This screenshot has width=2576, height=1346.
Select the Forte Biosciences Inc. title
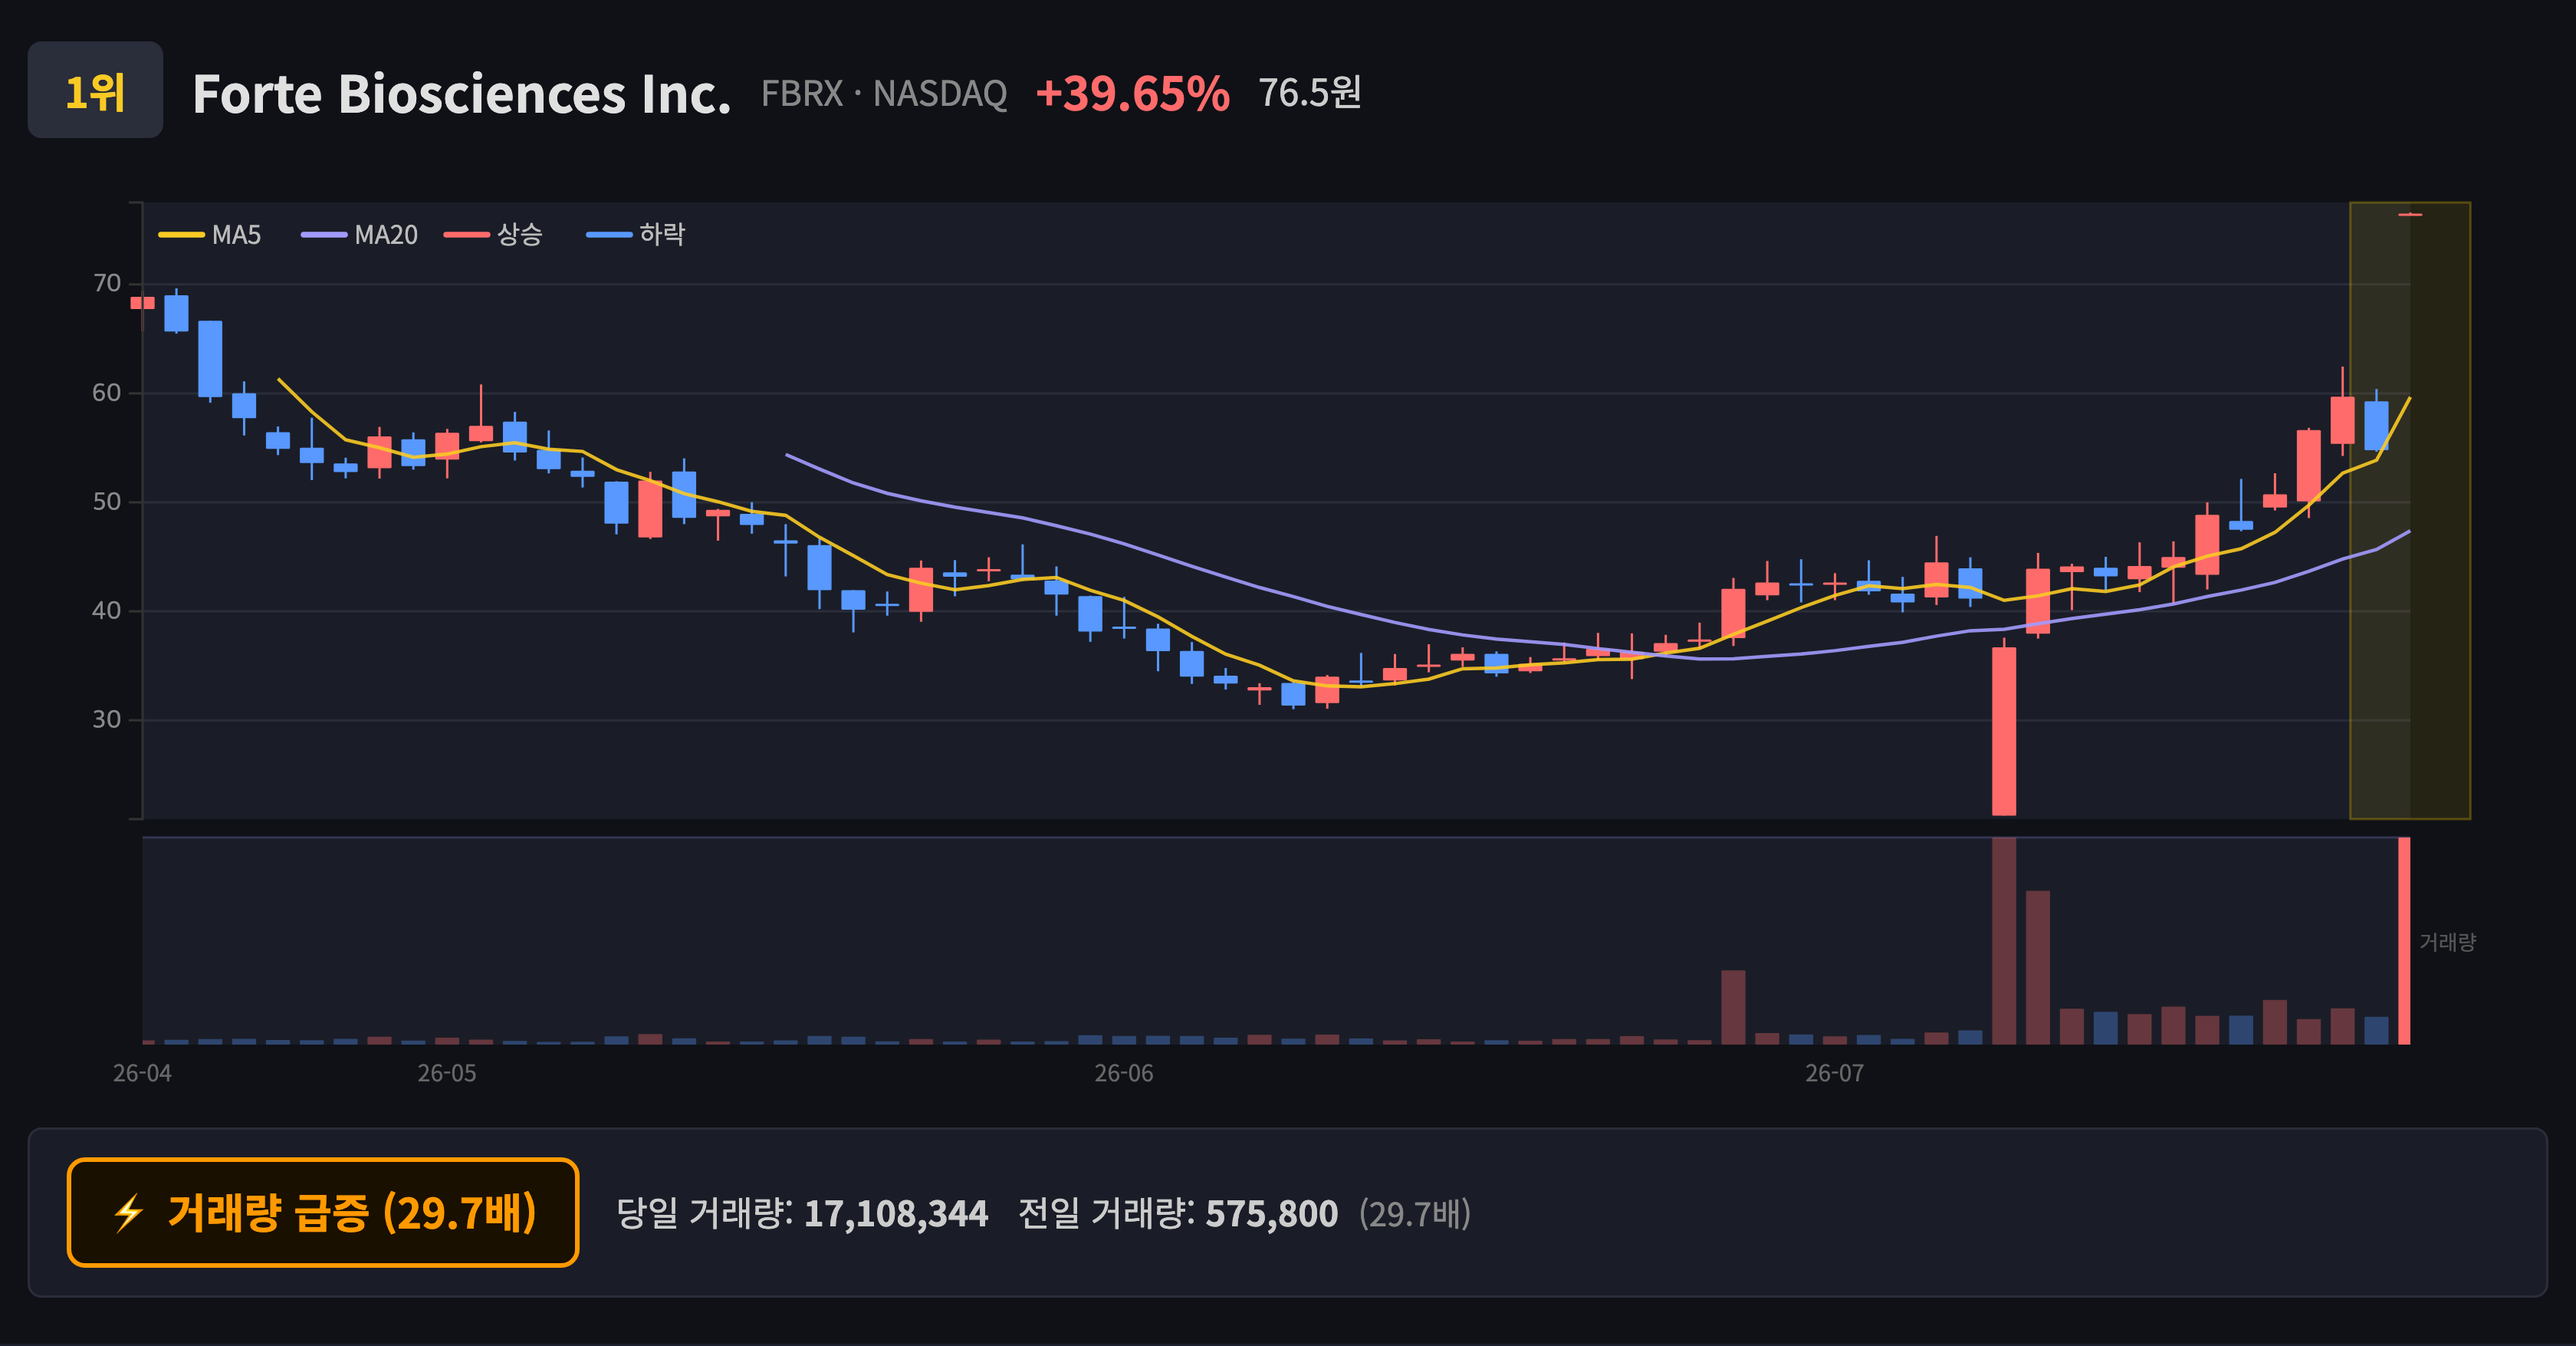[461, 94]
